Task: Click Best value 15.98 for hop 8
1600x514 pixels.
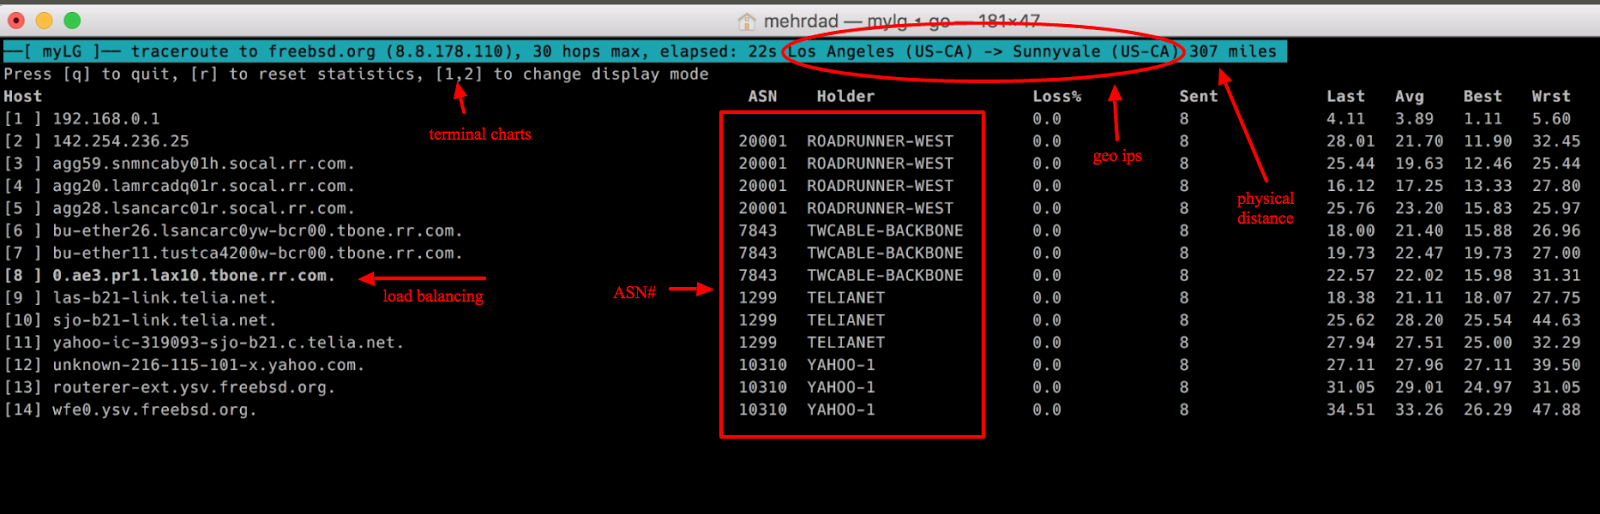Action: (x=1487, y=275)
